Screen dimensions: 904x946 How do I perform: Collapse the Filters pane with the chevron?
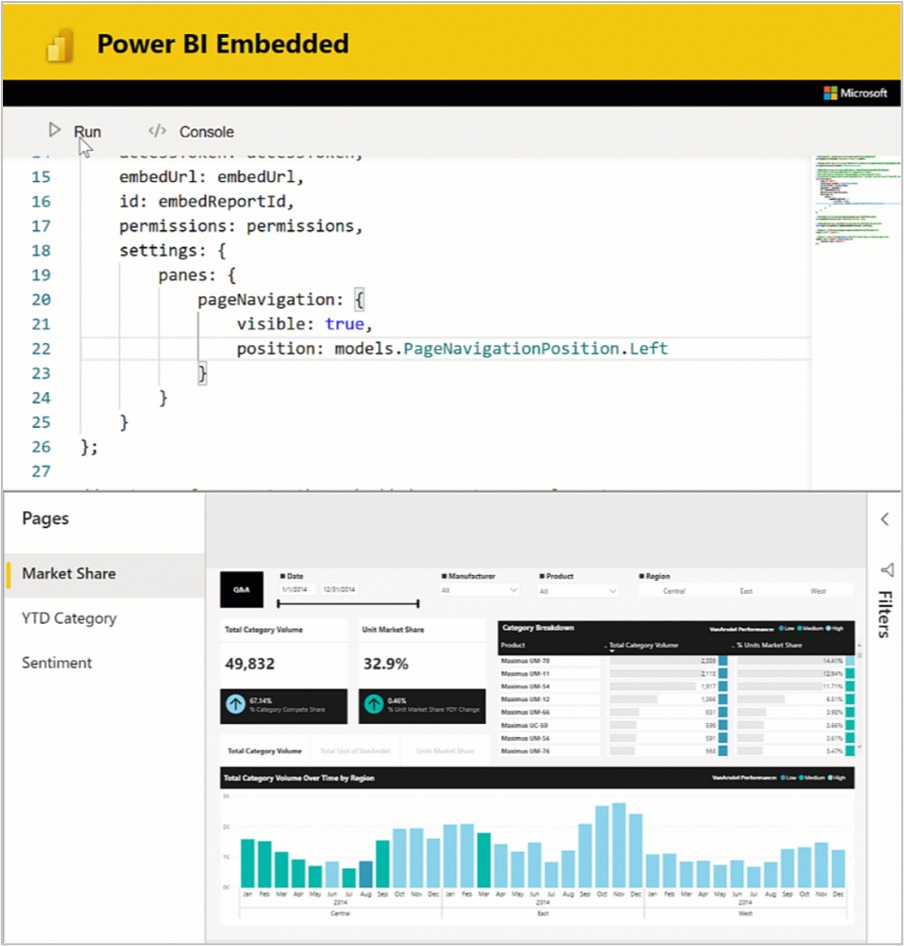885,519
